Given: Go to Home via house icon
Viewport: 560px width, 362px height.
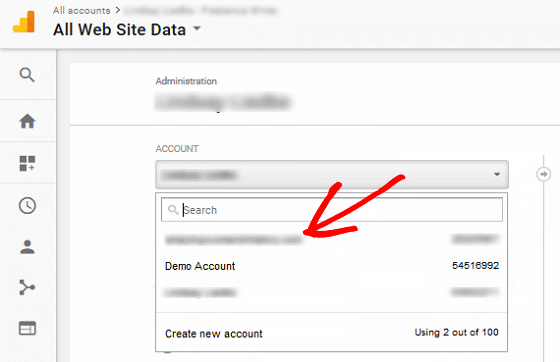Looking at the screenshot, I should (28, 121).
